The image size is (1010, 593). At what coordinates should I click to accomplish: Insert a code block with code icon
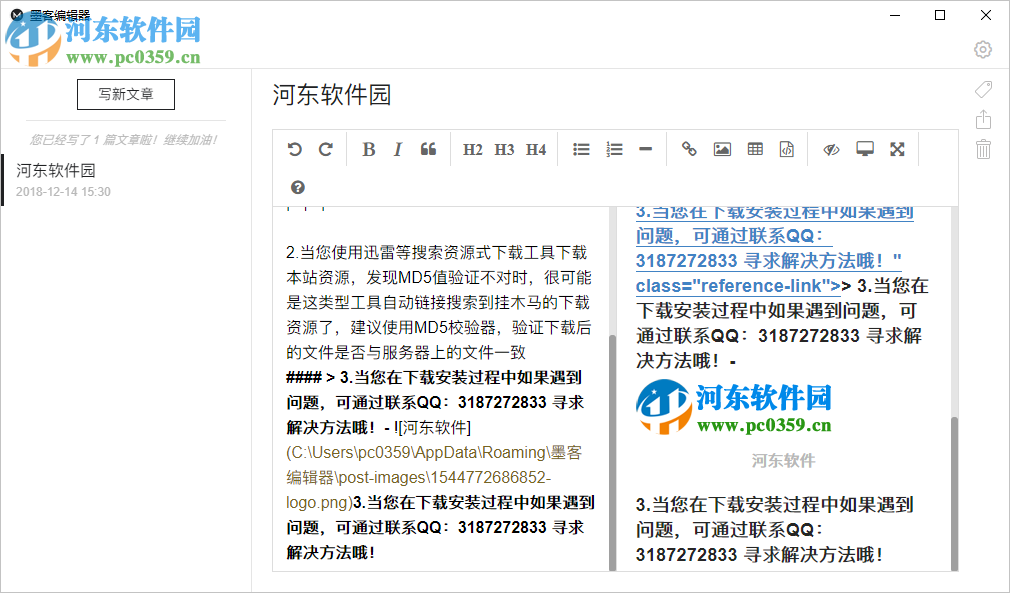coord(786,149)
